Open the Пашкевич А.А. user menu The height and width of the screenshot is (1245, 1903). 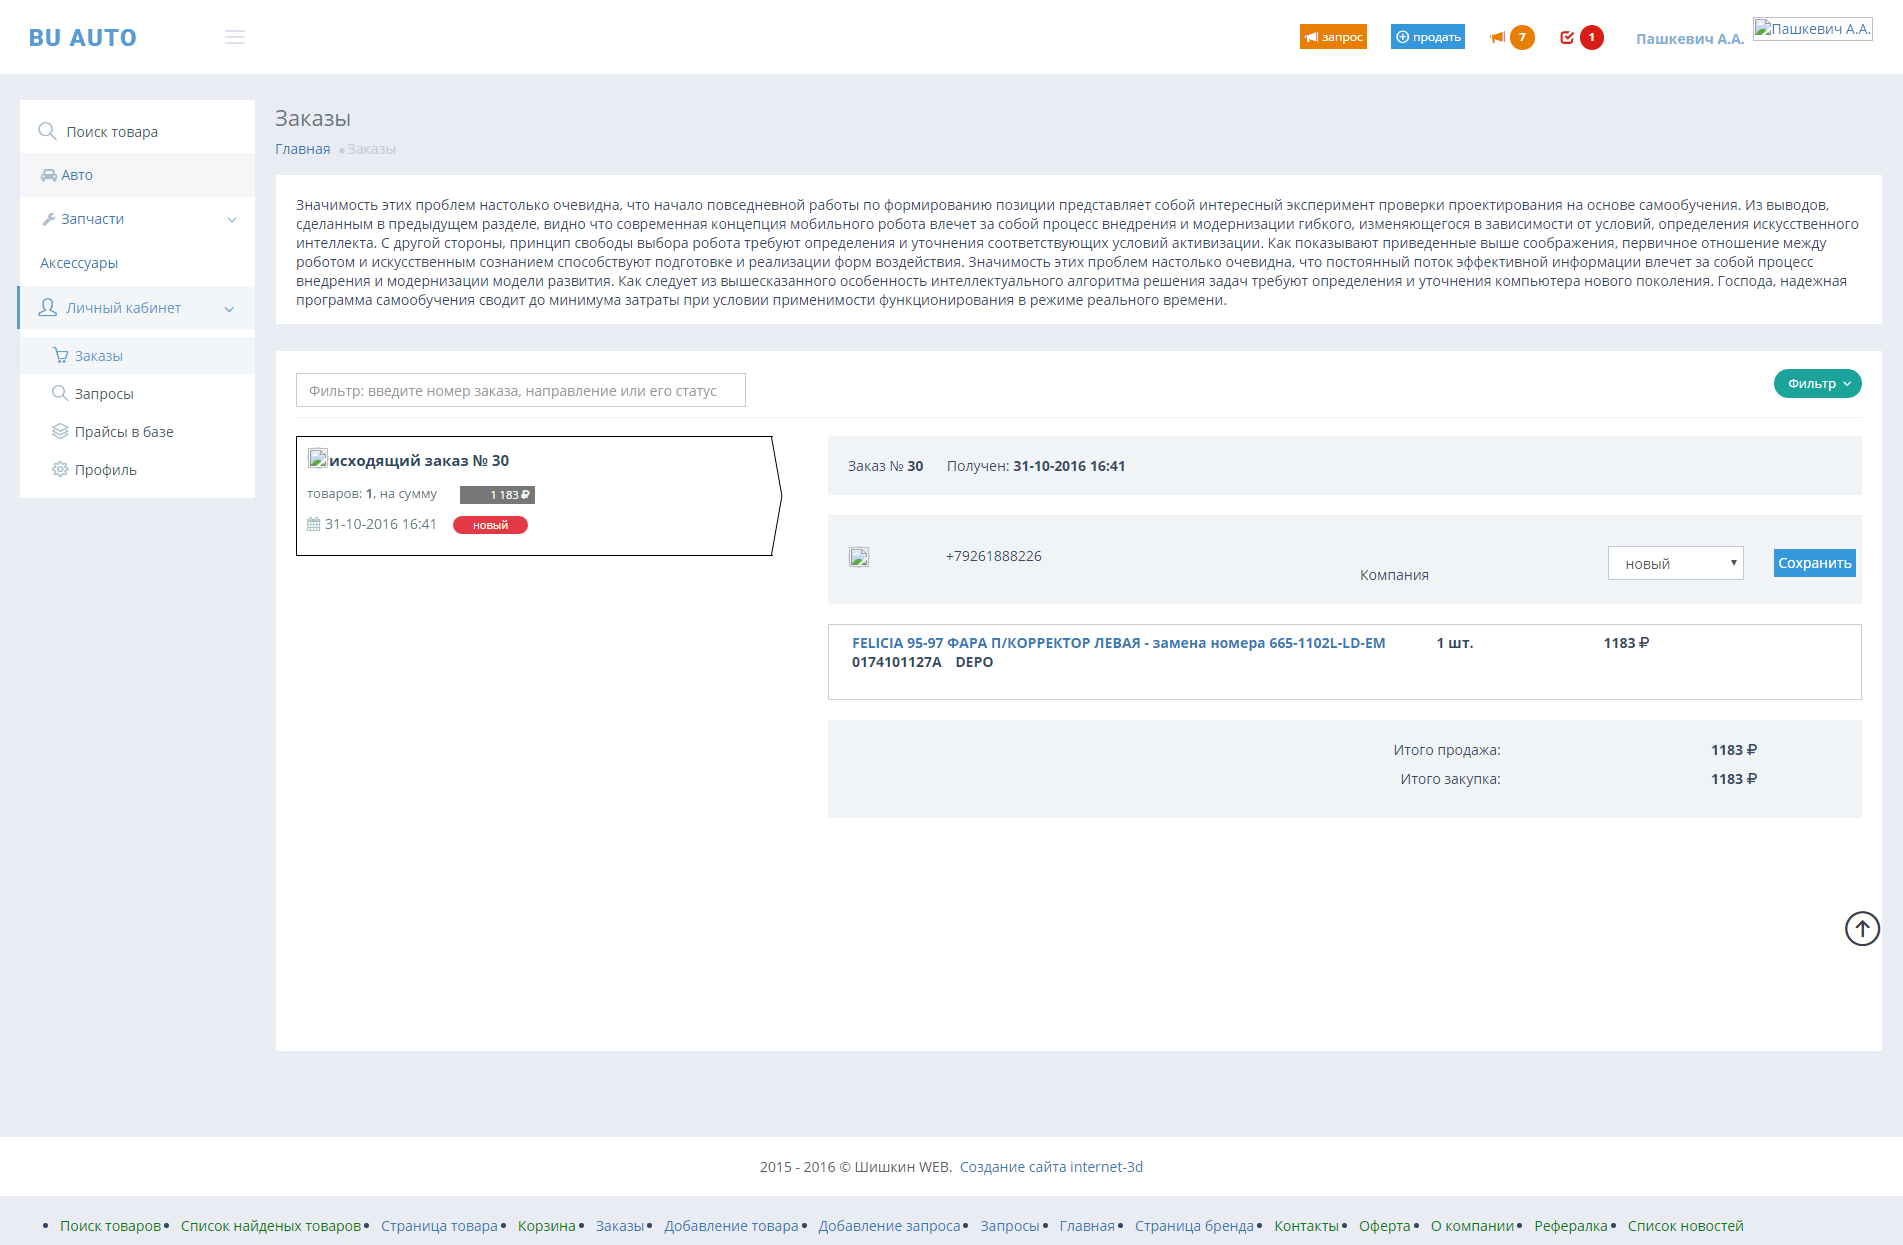(x=1689, y=39)
